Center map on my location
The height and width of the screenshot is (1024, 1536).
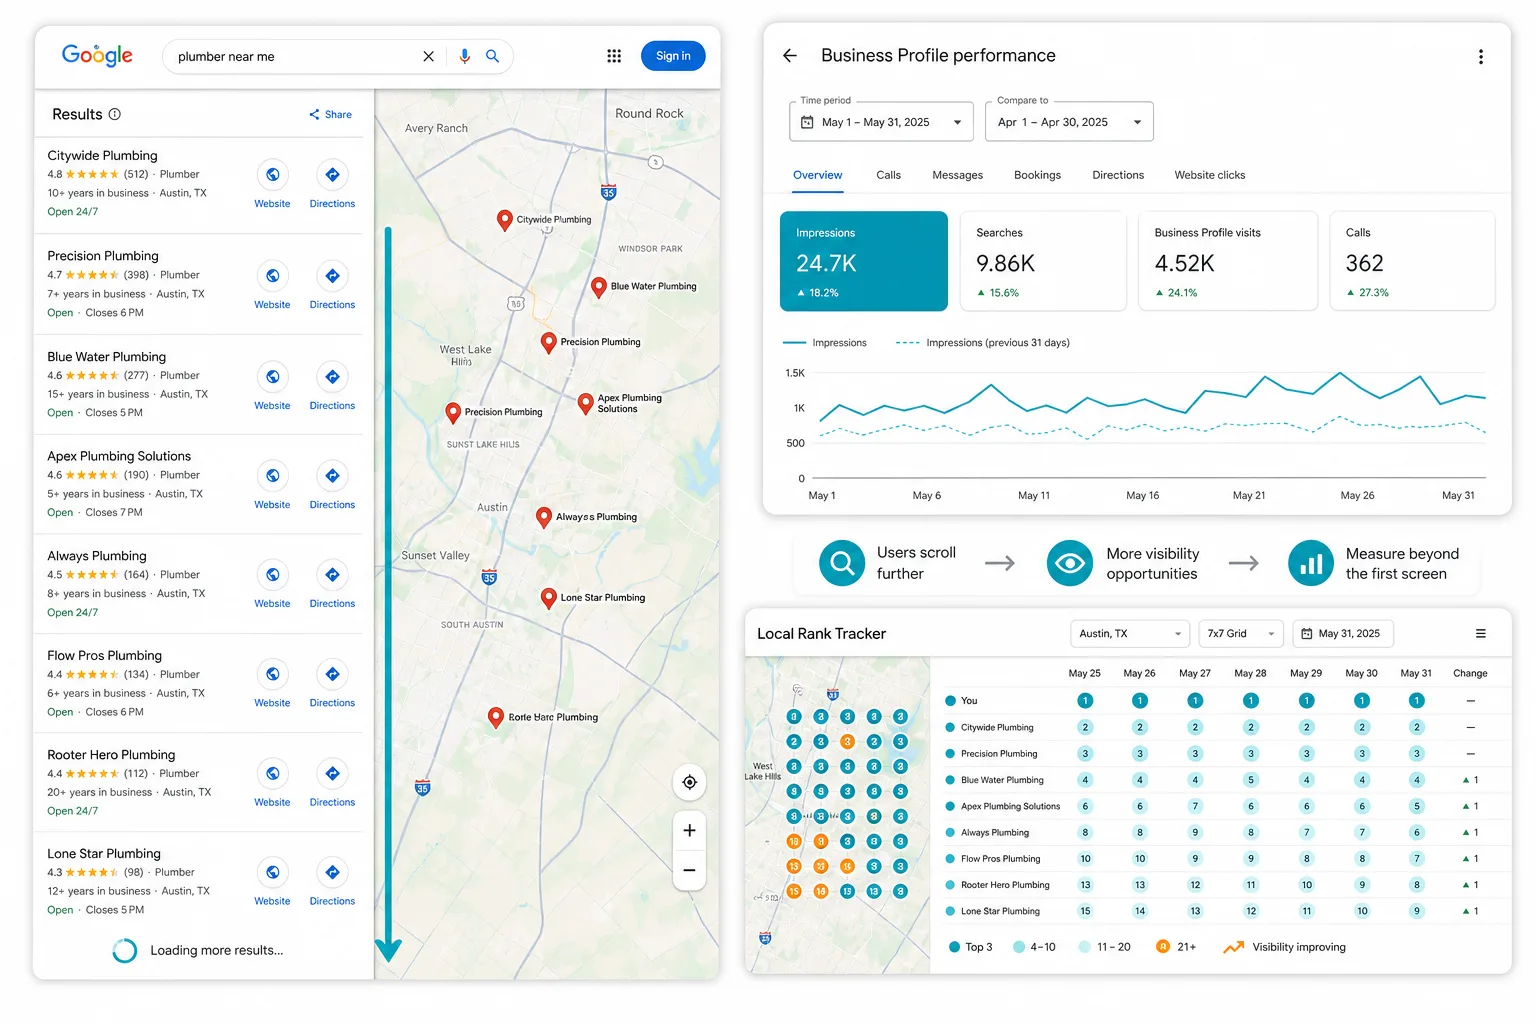tap(689, 782)
